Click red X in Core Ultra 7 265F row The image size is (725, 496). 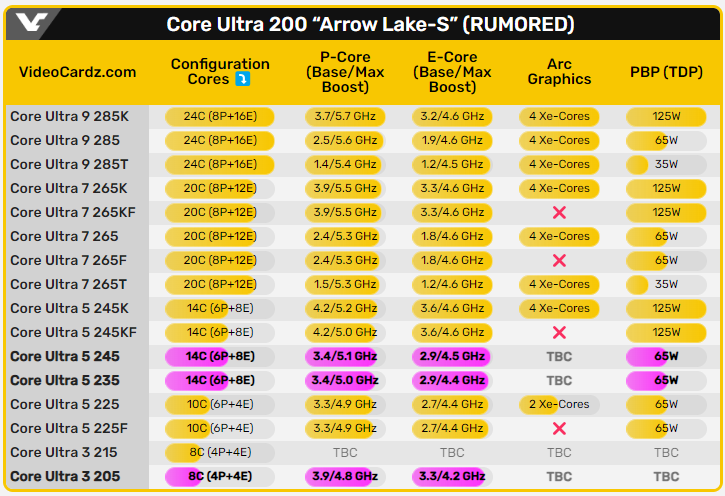coord(559,261)
